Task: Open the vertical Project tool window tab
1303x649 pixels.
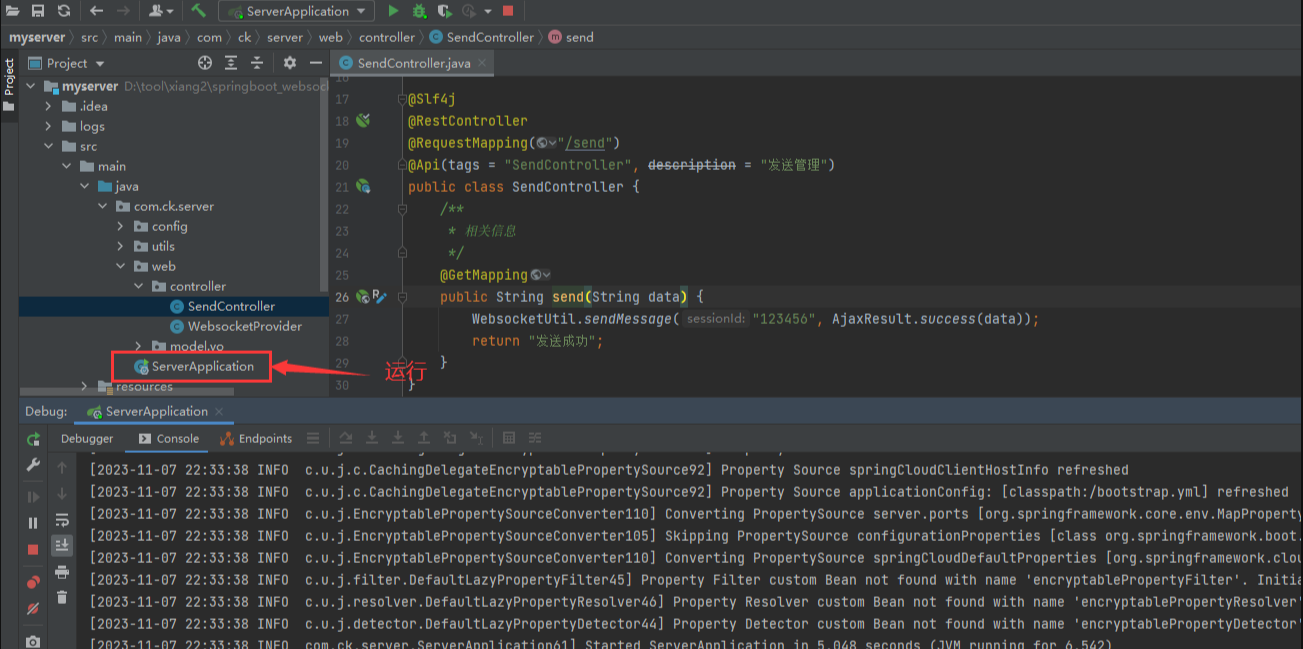Action: click(9, 84)
